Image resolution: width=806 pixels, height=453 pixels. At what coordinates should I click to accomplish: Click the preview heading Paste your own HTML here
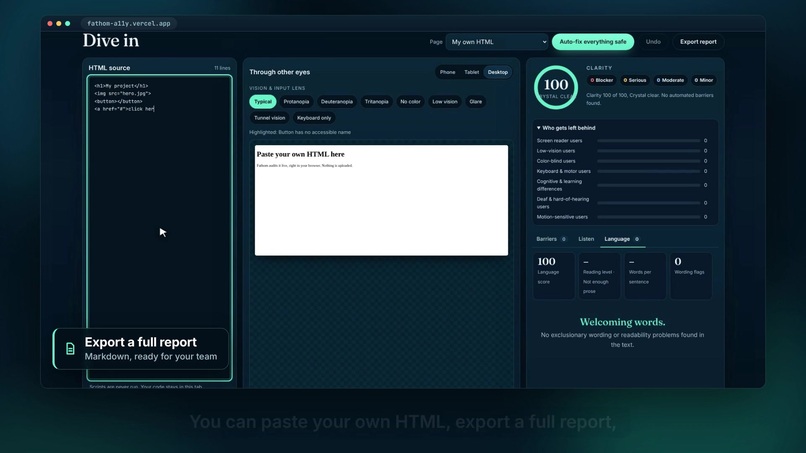pos(300,154)
